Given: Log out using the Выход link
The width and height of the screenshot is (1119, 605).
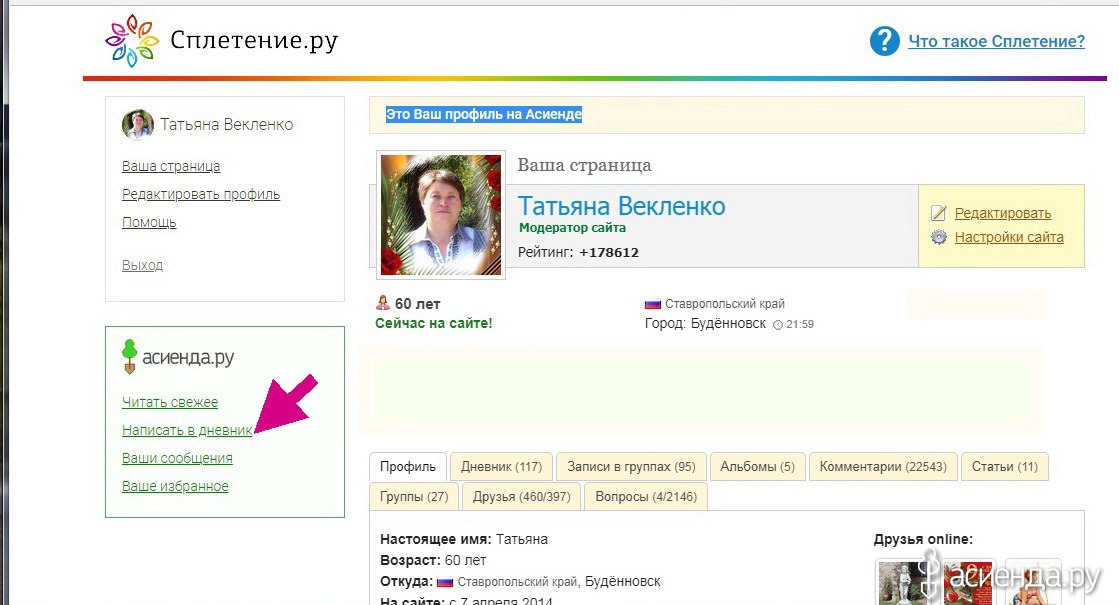Looking at the screenshot, I should [x=142, y=265].
